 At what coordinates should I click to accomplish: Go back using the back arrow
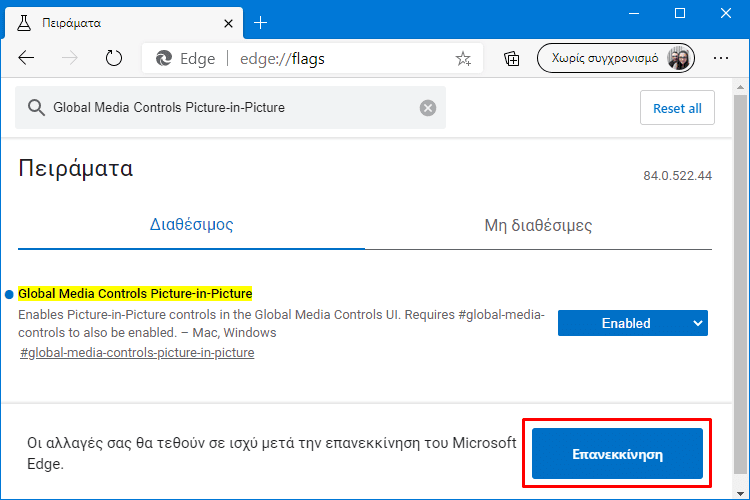(x=26, y=58)
